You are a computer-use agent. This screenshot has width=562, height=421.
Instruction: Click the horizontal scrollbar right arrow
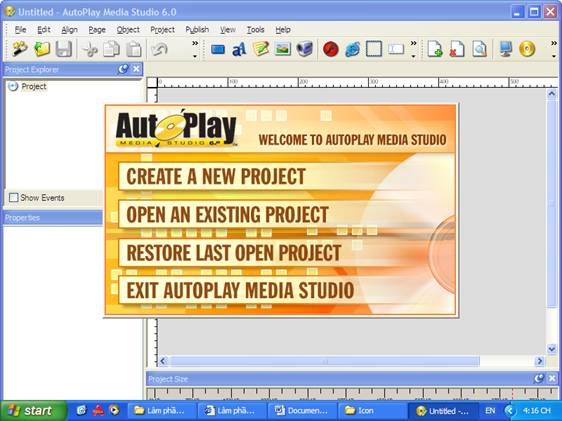(539, 361)
